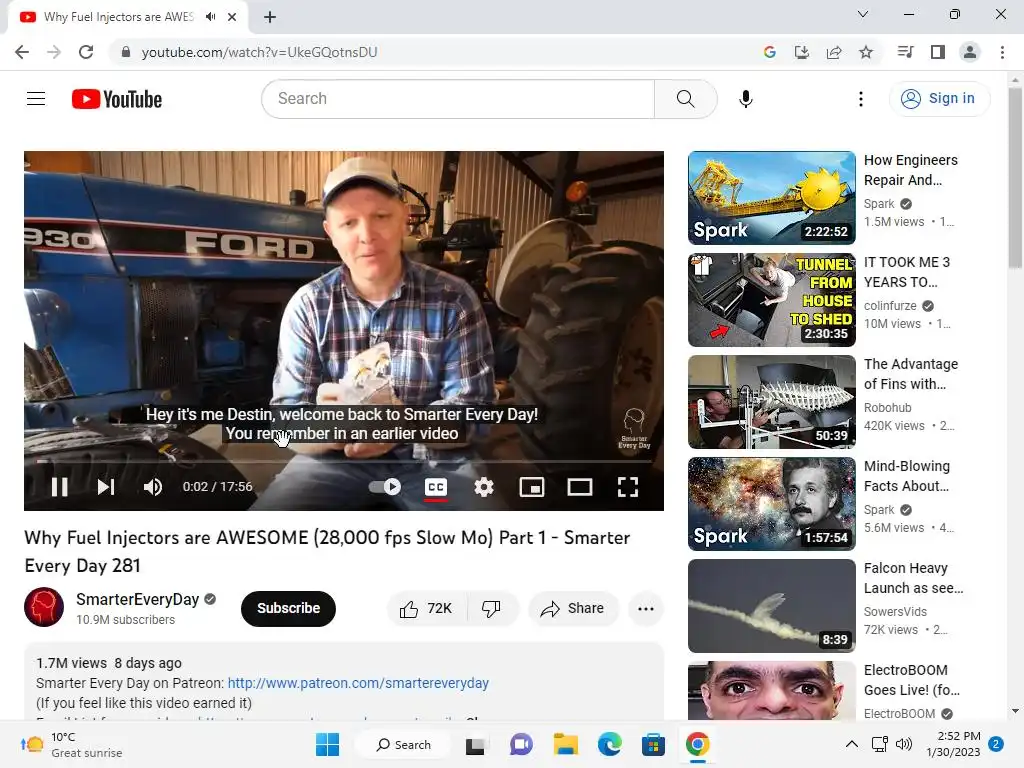Screen dimensions: 1024x768
Task: Click the video progress bar
Action: pyautogui.click(x=344, y=461)
